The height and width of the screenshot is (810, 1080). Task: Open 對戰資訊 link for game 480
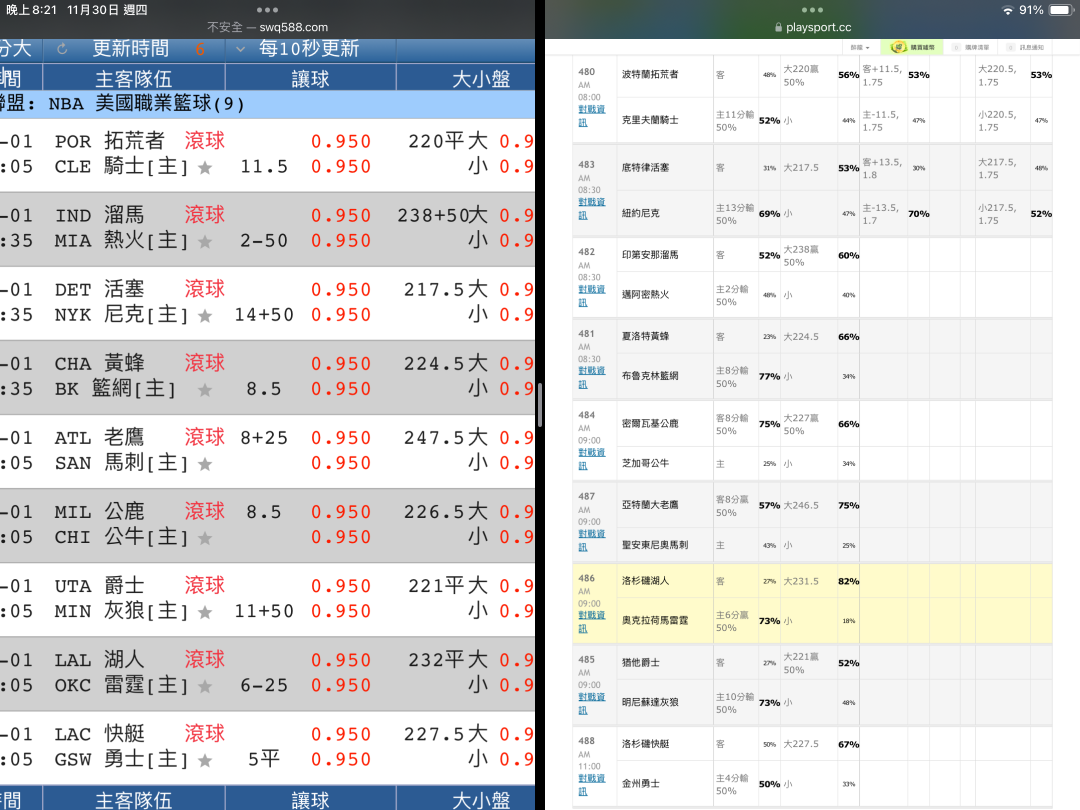(592, 116)
